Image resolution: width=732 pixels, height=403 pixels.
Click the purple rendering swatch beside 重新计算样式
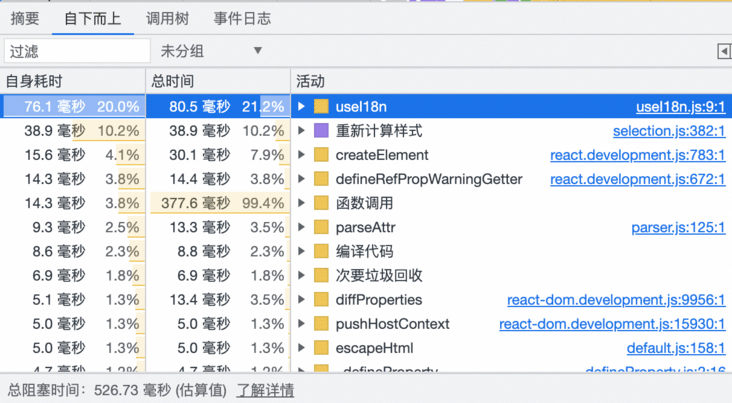(321, 131)
